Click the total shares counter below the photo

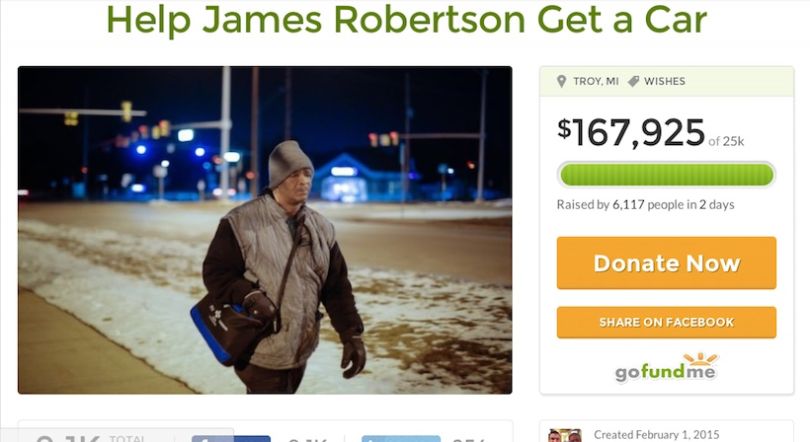pos(90,439)
